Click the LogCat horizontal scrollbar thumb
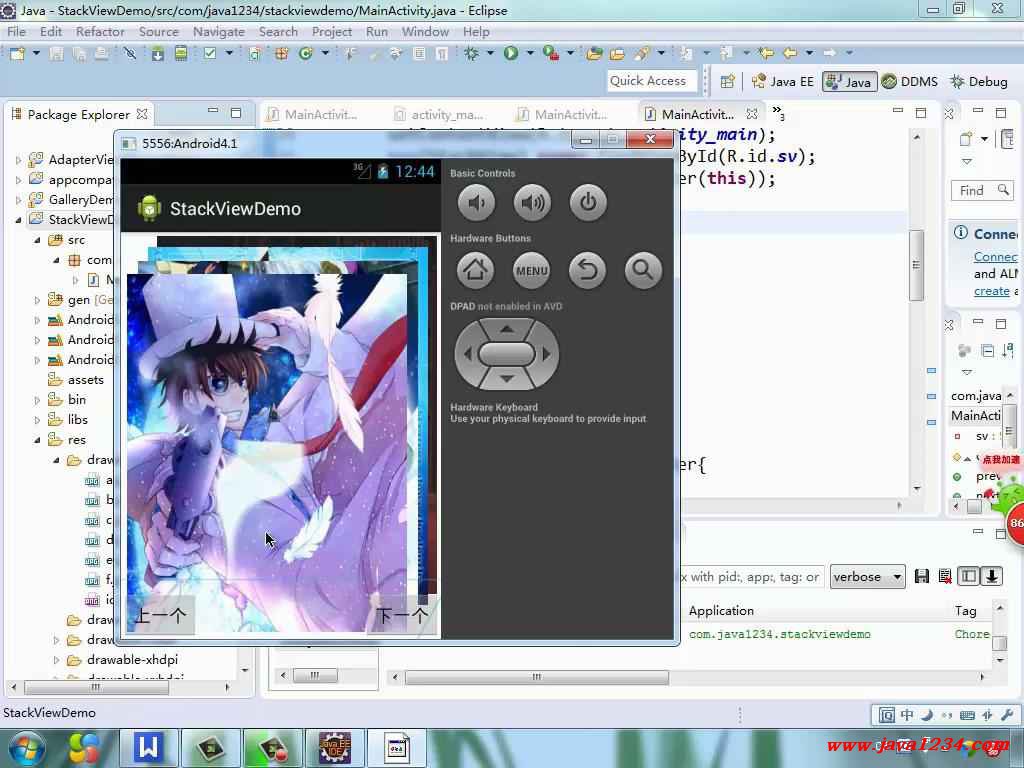This screenshot has width=1024, height=768. point(537,677)
